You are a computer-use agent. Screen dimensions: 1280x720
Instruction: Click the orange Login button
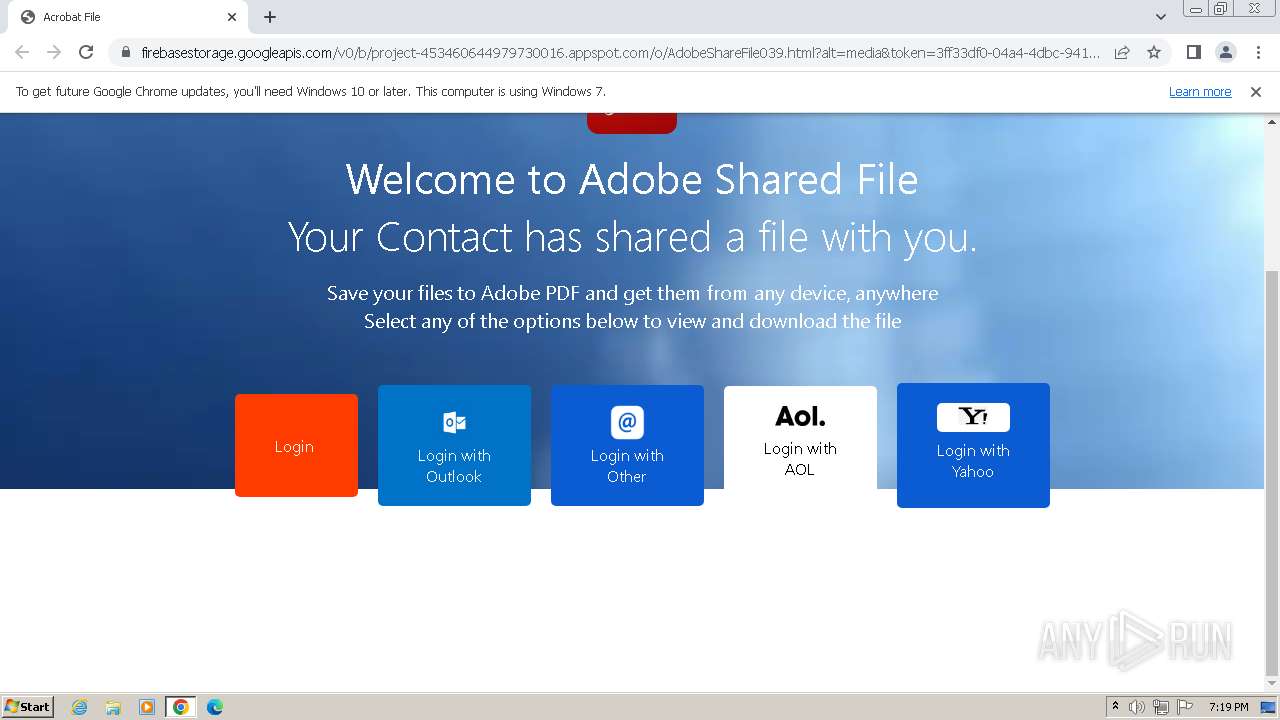[296, 445]
